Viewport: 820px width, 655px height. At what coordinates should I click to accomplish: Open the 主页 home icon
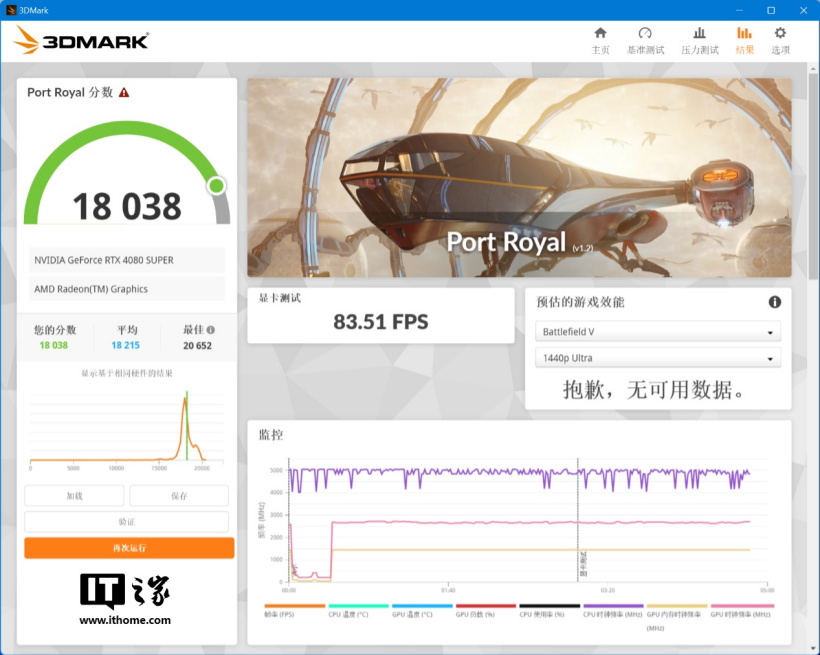point(600,39)
